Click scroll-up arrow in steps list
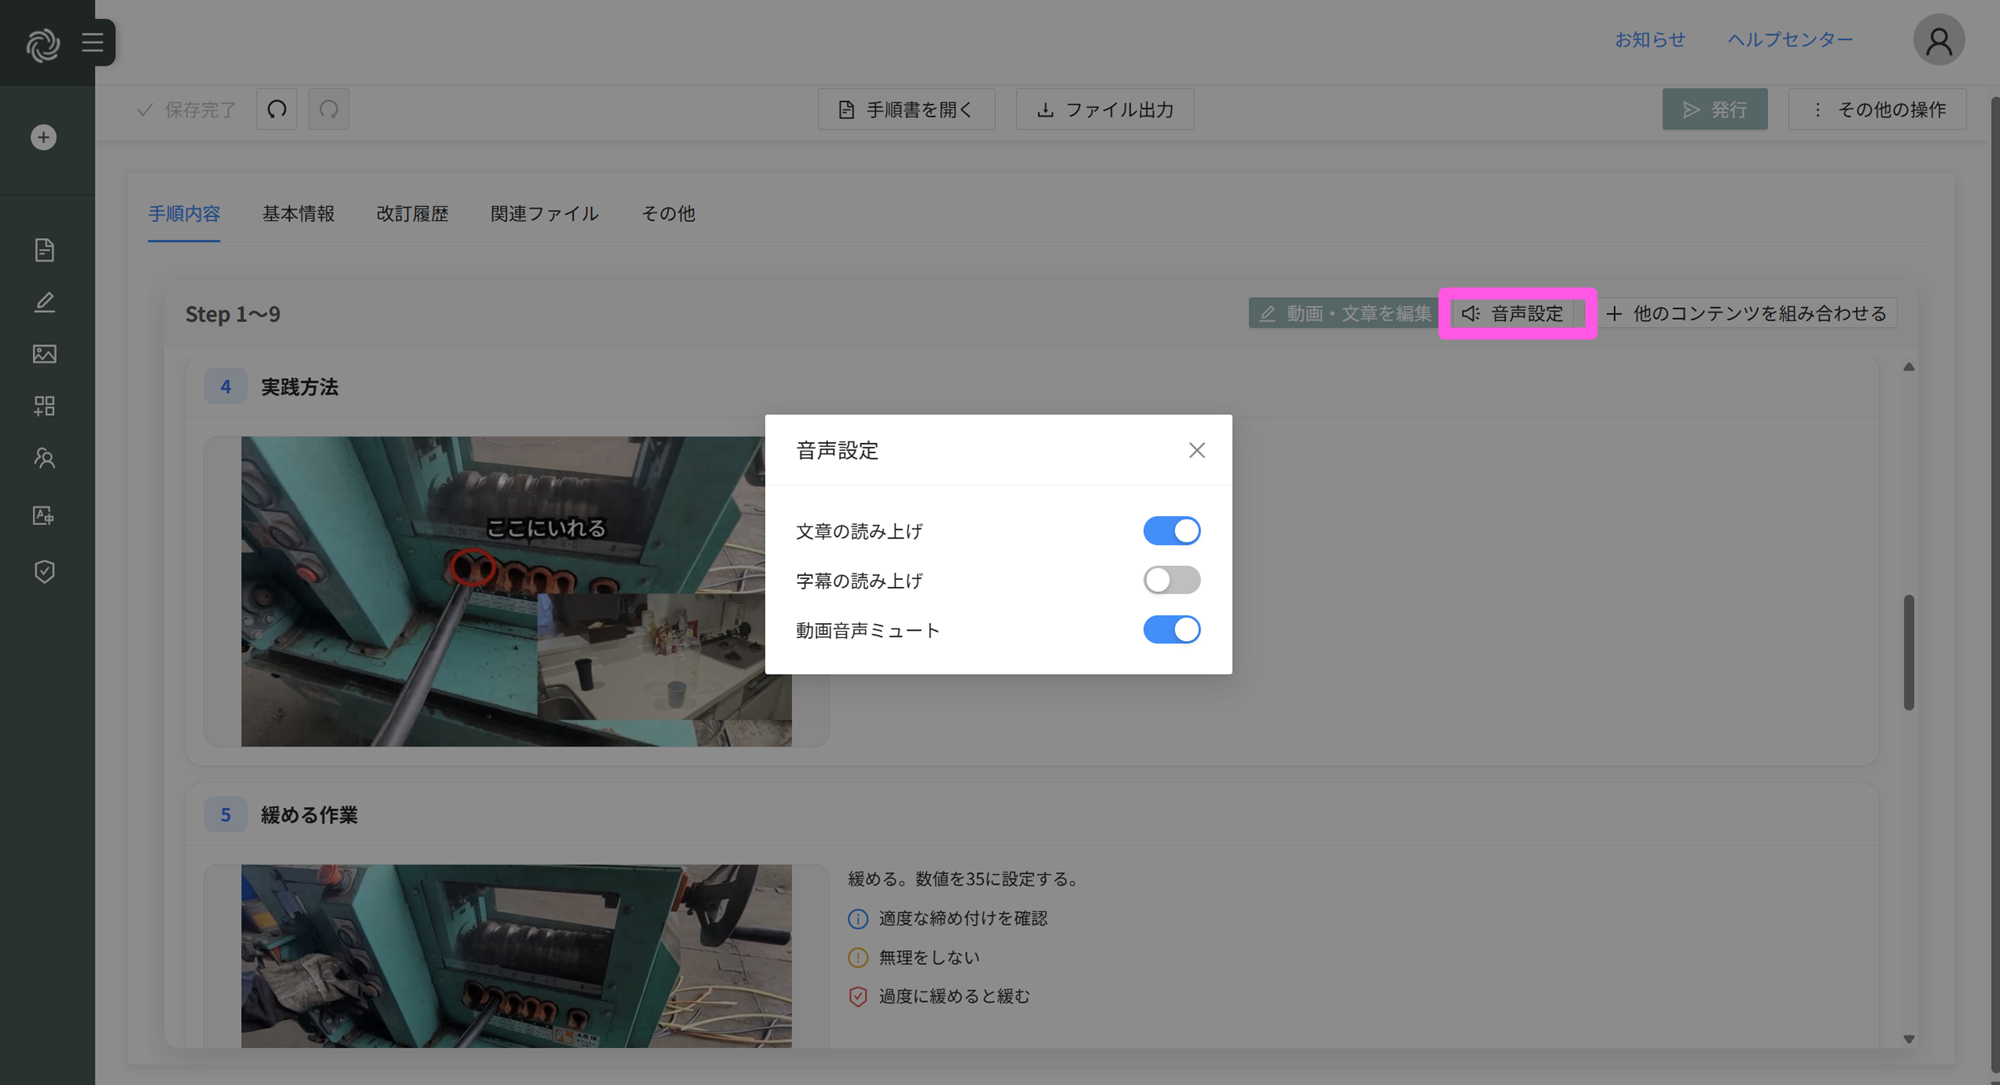Viewport: 2000px width, 1085px height. tap(1908, 367)
